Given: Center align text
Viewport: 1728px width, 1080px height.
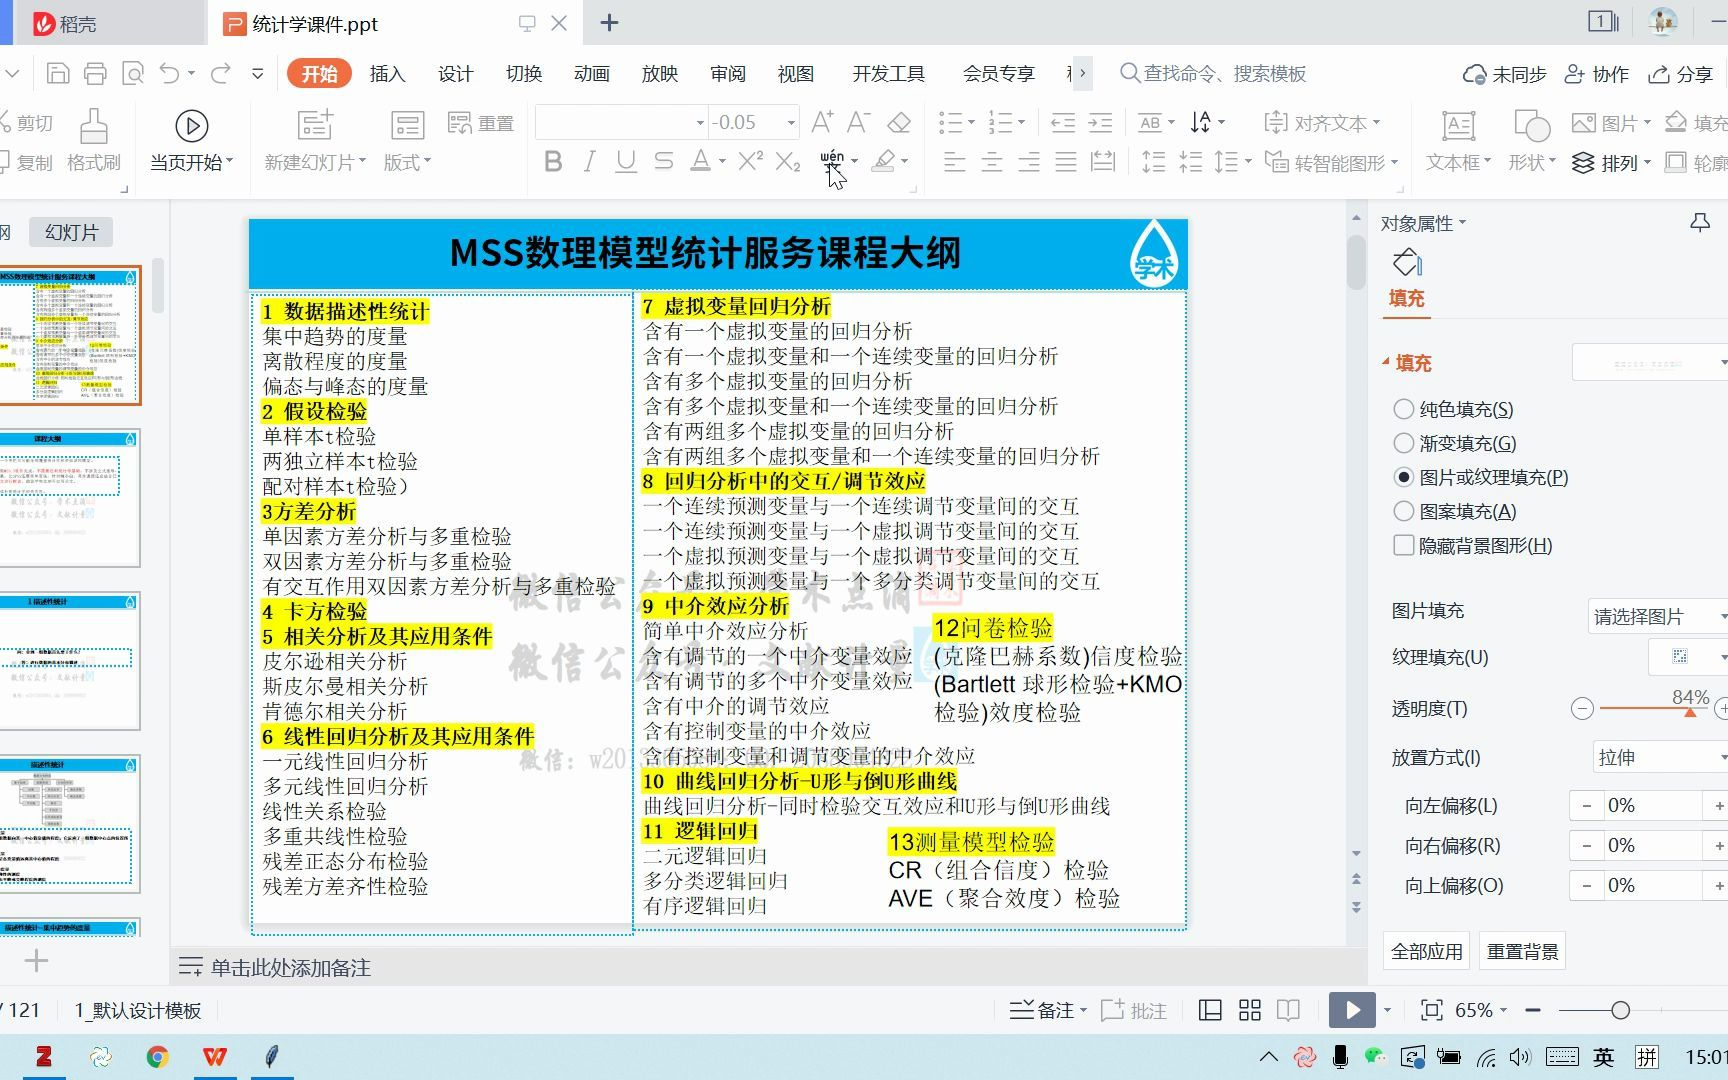Looking at the screenshot, I should coord(992,161).
